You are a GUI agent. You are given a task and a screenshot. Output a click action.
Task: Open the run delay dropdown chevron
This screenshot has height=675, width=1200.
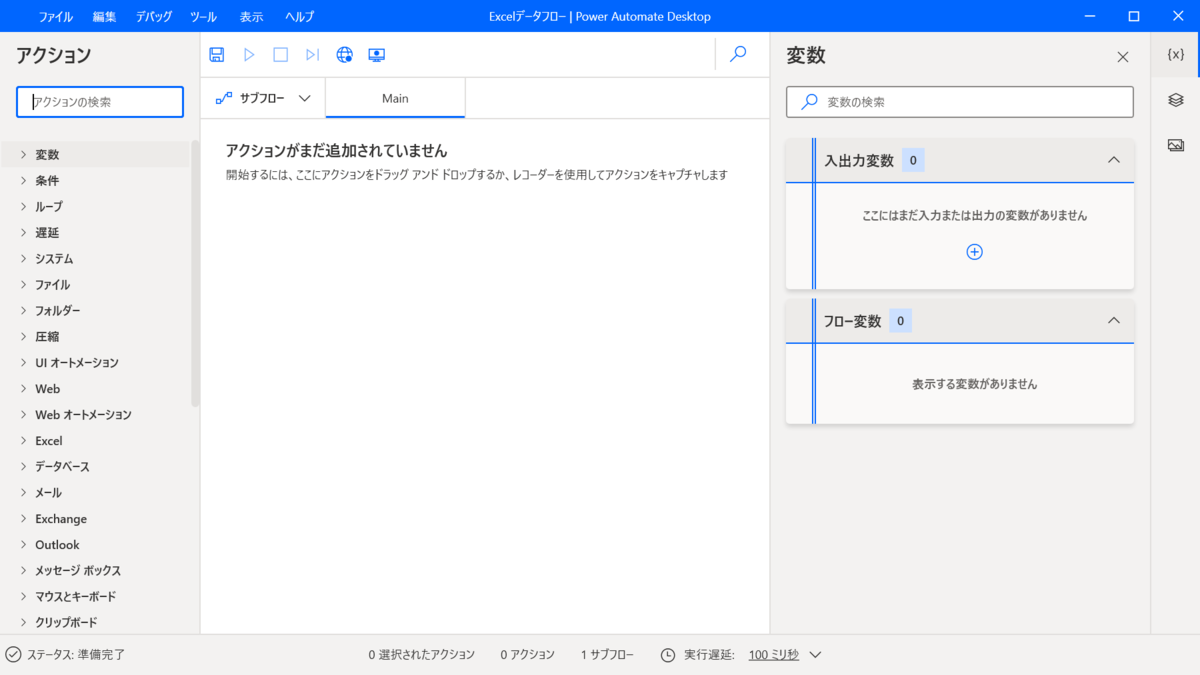tap(815, 655)
